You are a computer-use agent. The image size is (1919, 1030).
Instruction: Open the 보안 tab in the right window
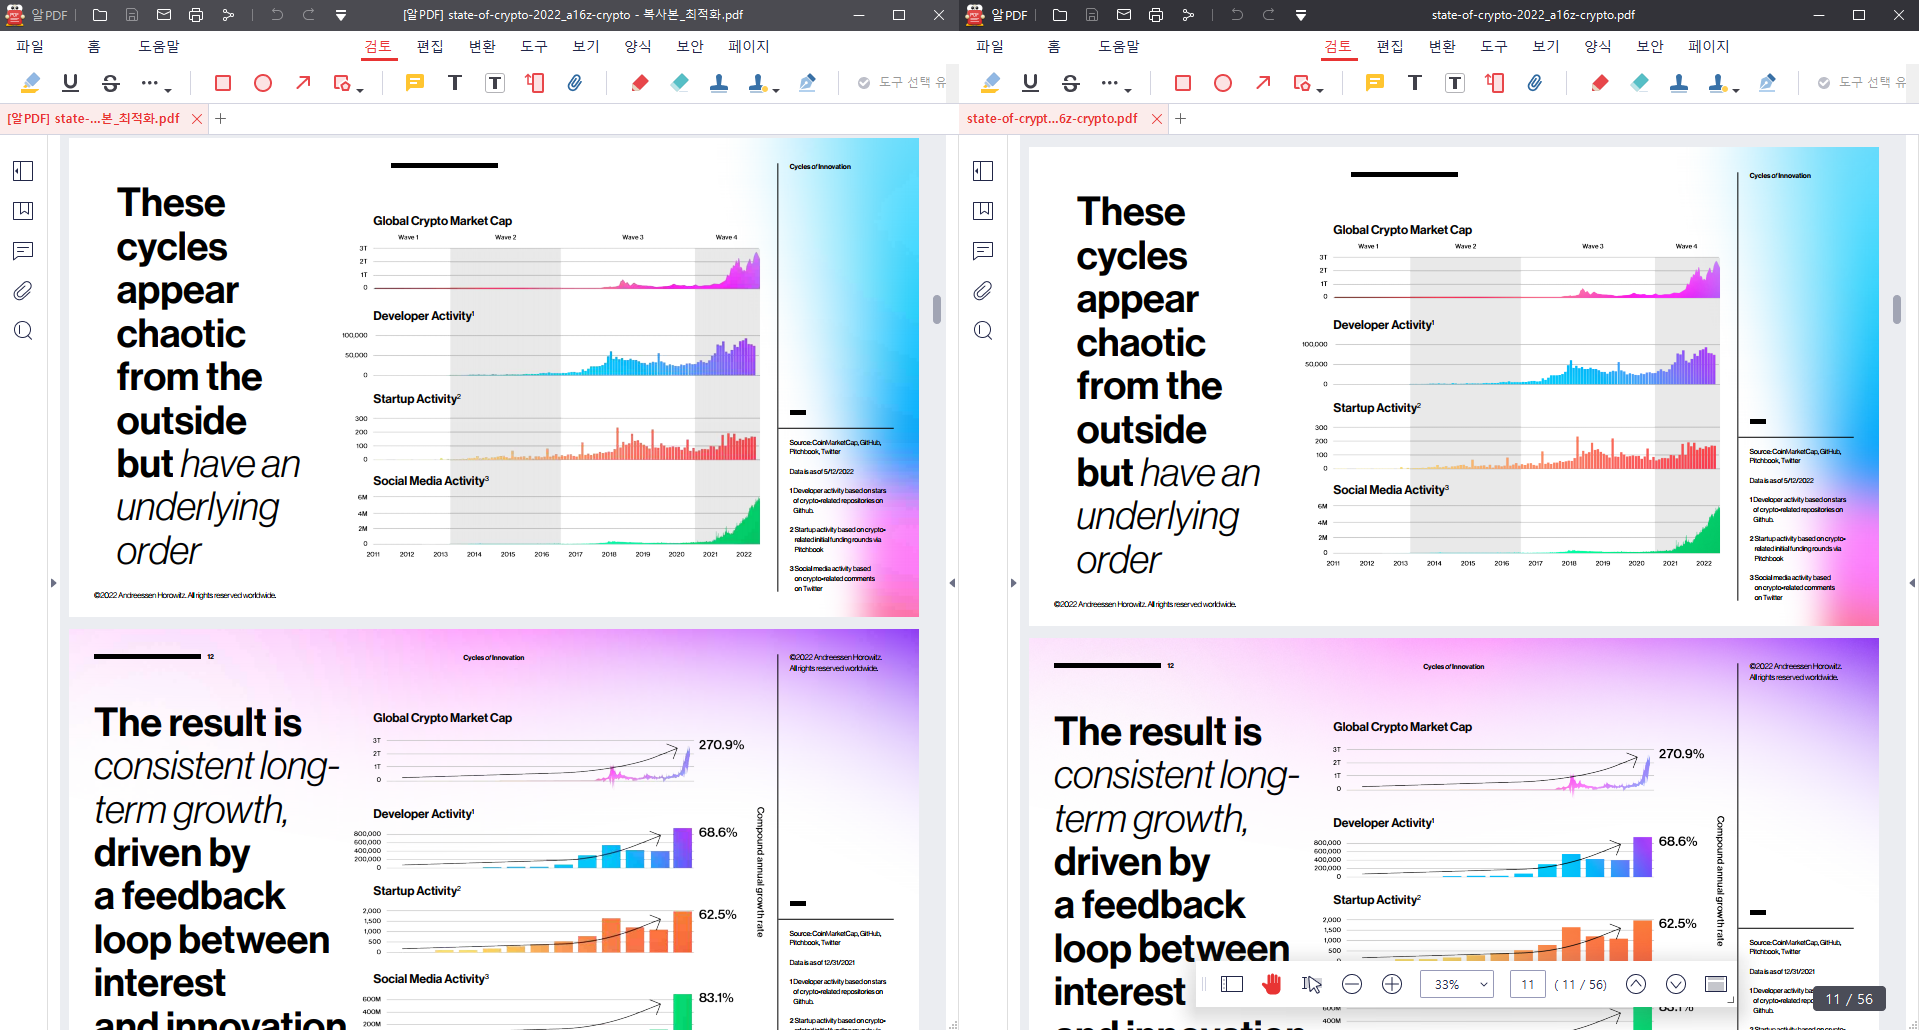(1650, 46)
